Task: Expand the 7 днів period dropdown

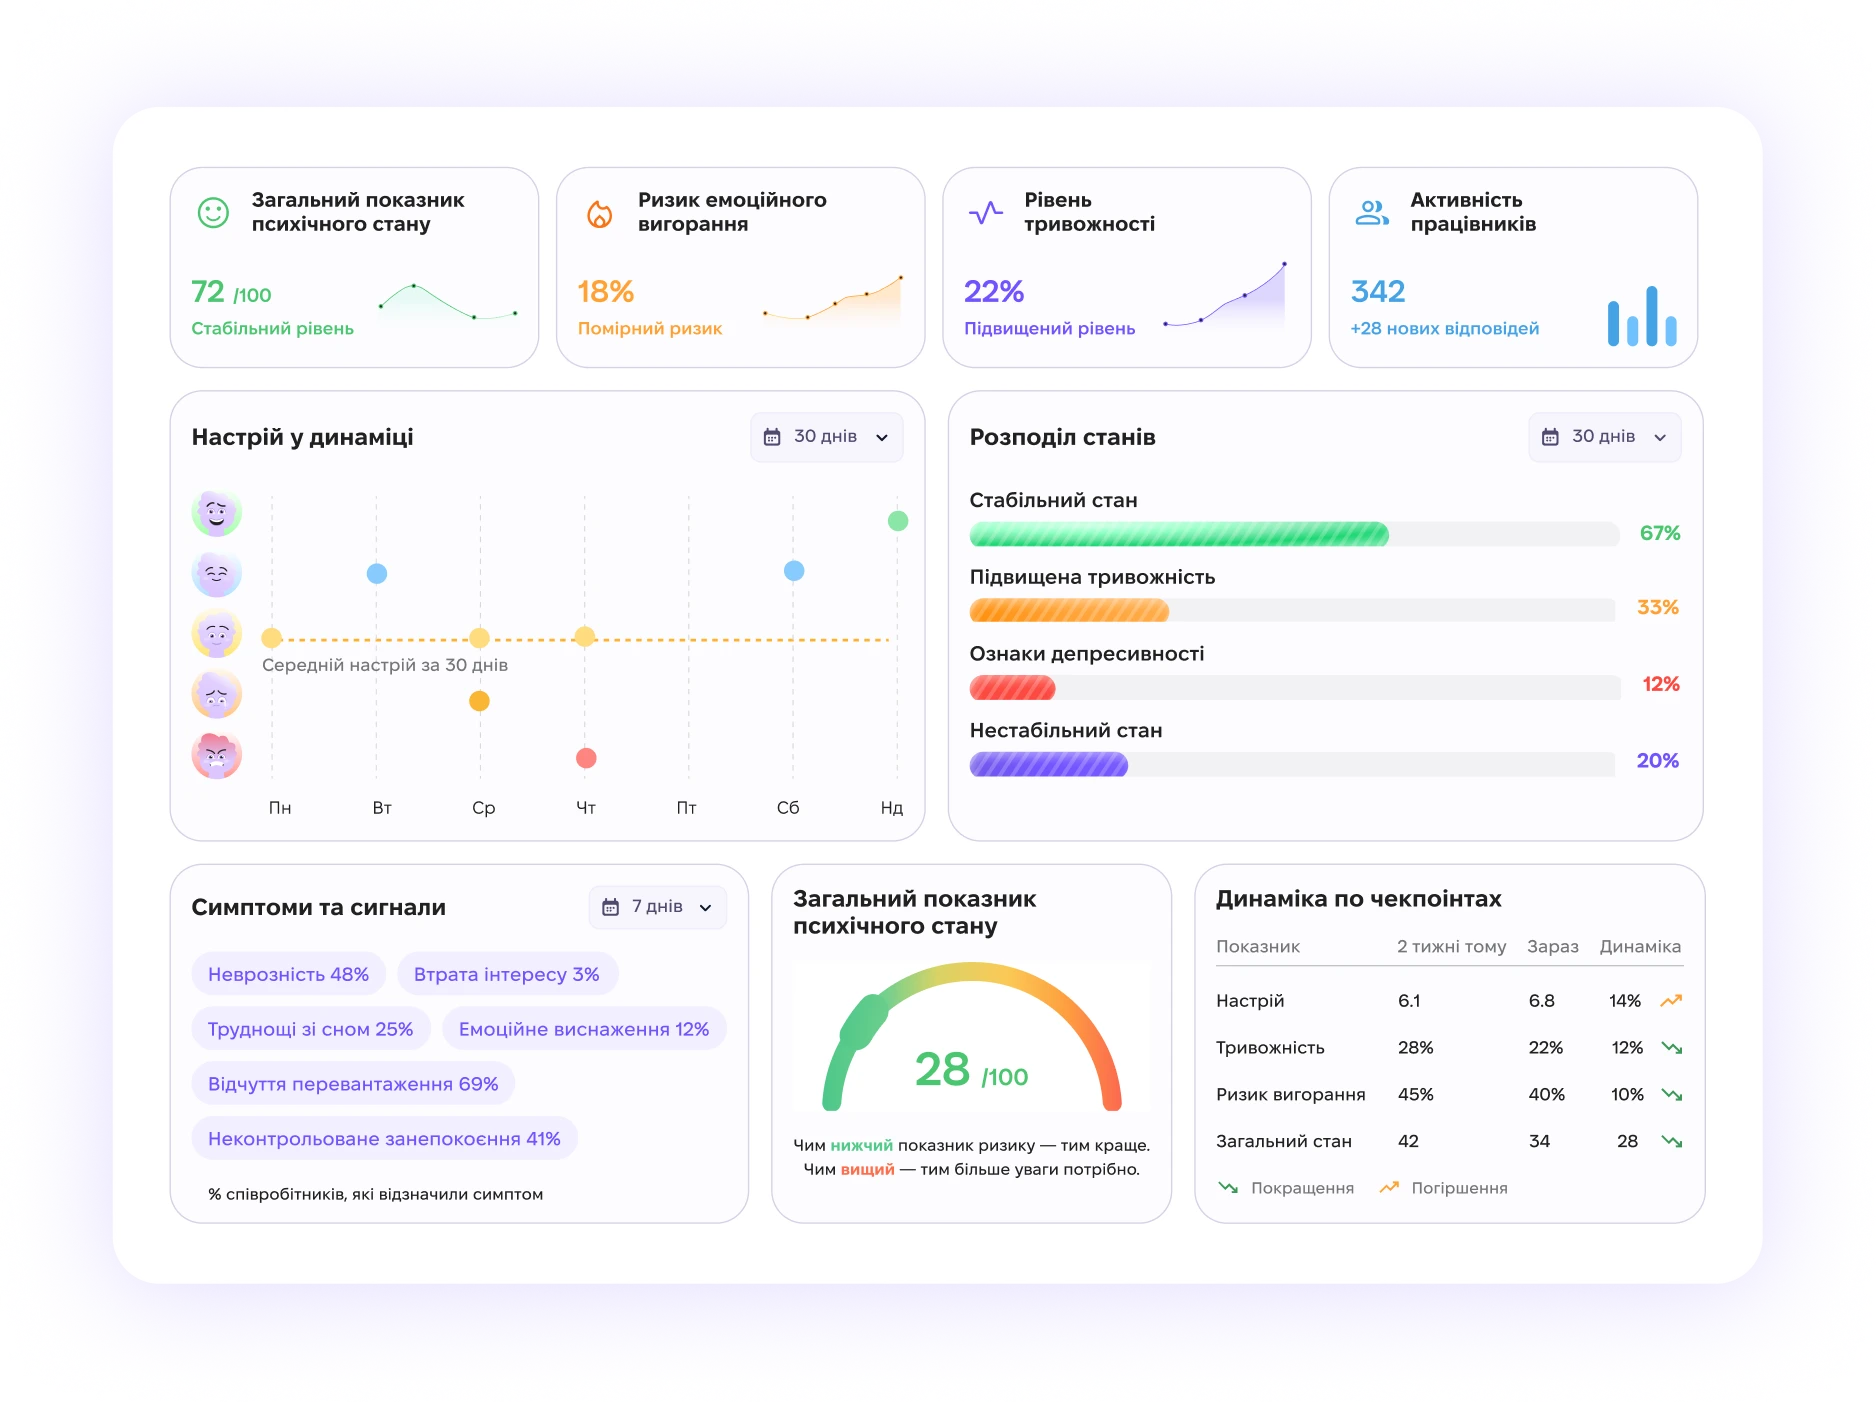Action: tap(658, 907)
